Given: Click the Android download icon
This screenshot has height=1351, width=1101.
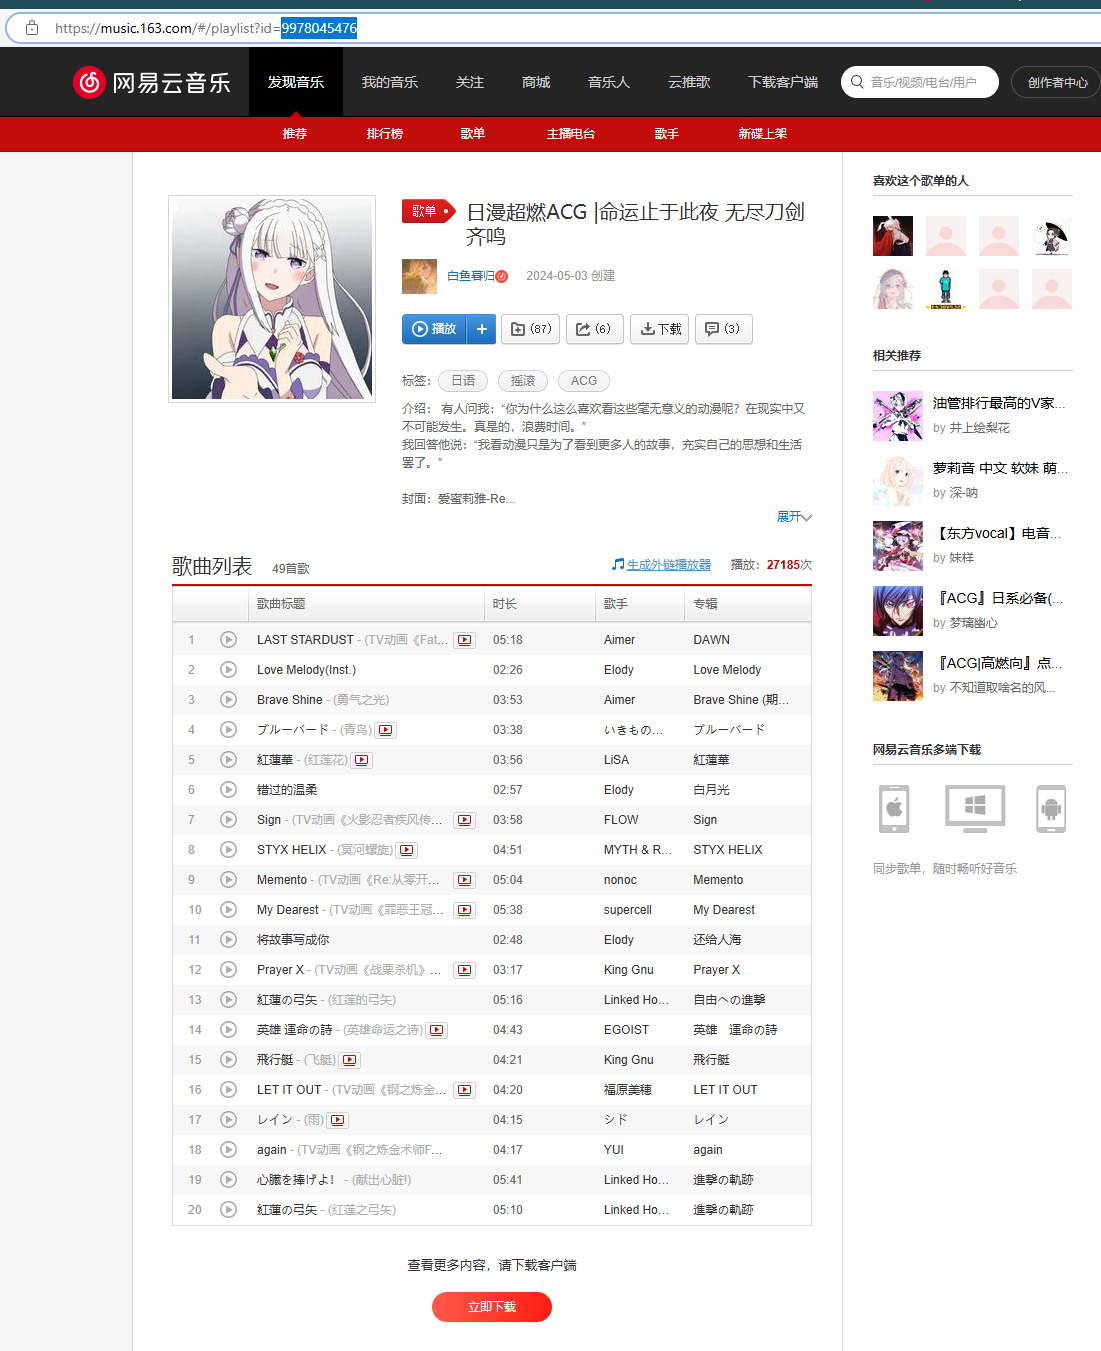Looking at the screenshot, I should [x=1051, y=809].
